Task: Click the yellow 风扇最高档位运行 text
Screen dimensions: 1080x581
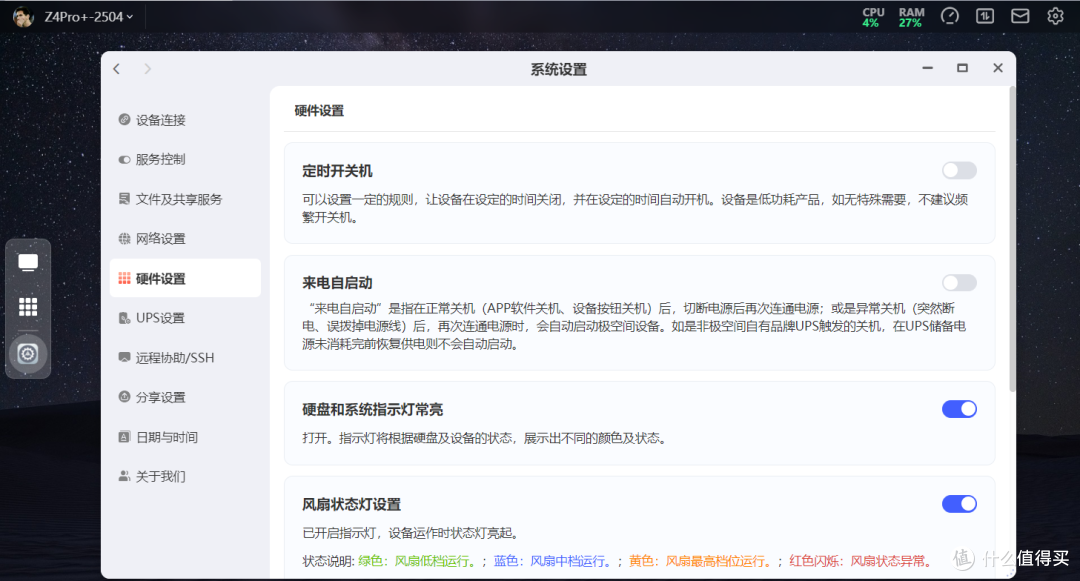Action: click(718, 561)
